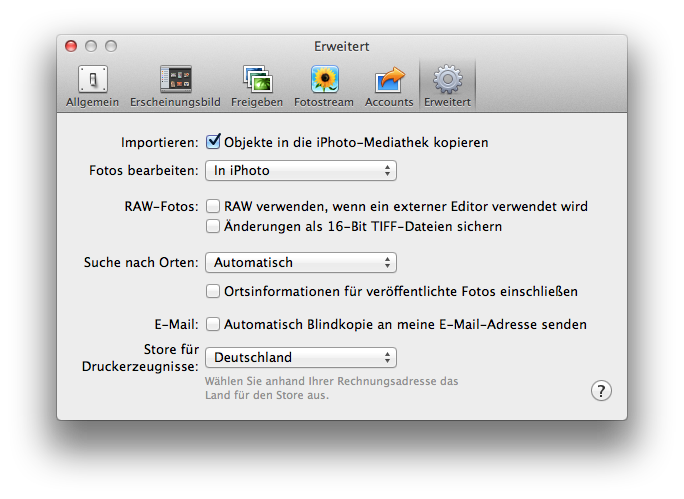Screen dimensions: 684x499
Task: Click the round help question mark button
Action: (600, 390)
